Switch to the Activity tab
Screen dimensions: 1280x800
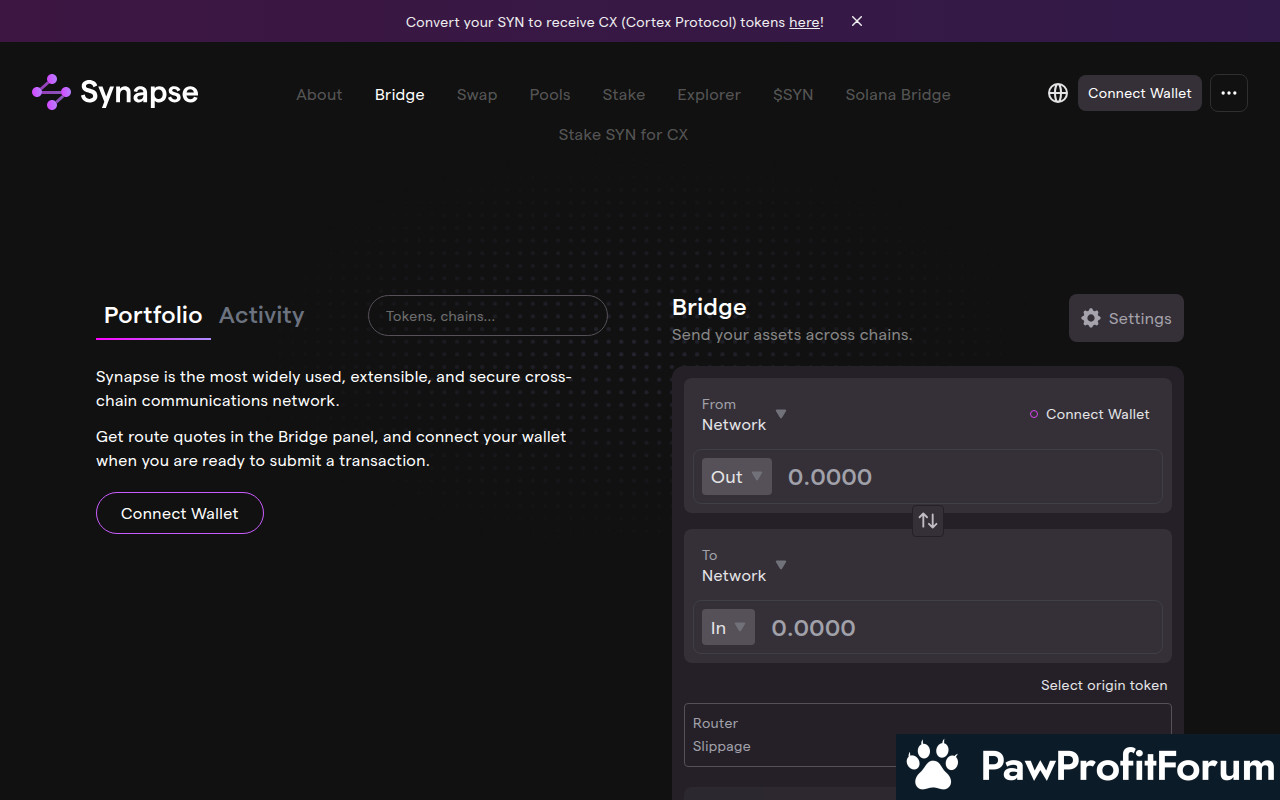click(262, 315)
